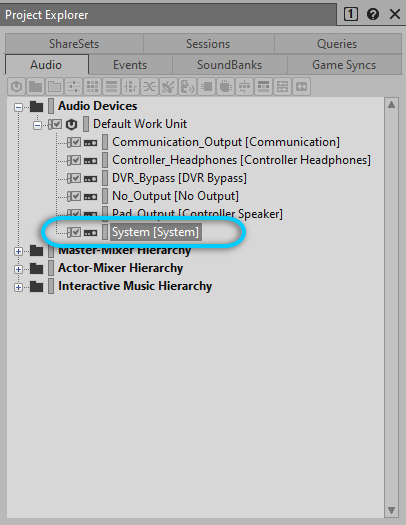Click the Actor-Mixer sliders toolbar icon

pos(73,87)
